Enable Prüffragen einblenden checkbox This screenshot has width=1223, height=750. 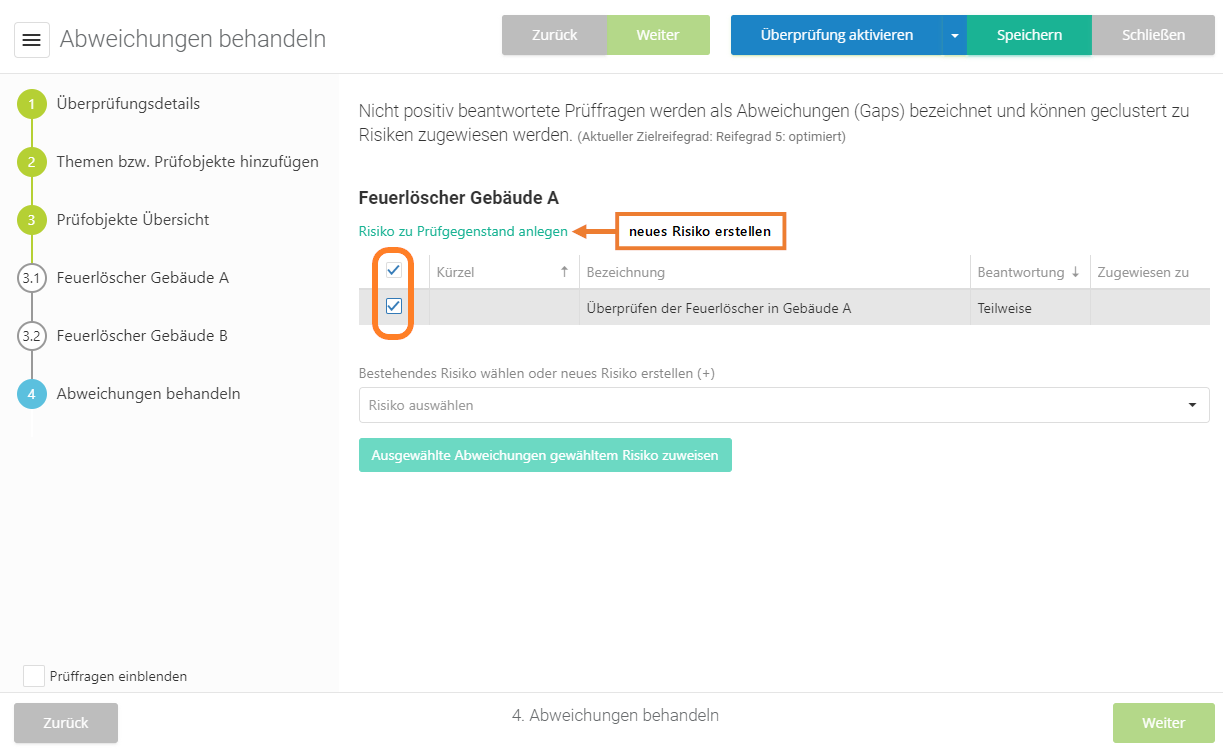click(34, 676)
